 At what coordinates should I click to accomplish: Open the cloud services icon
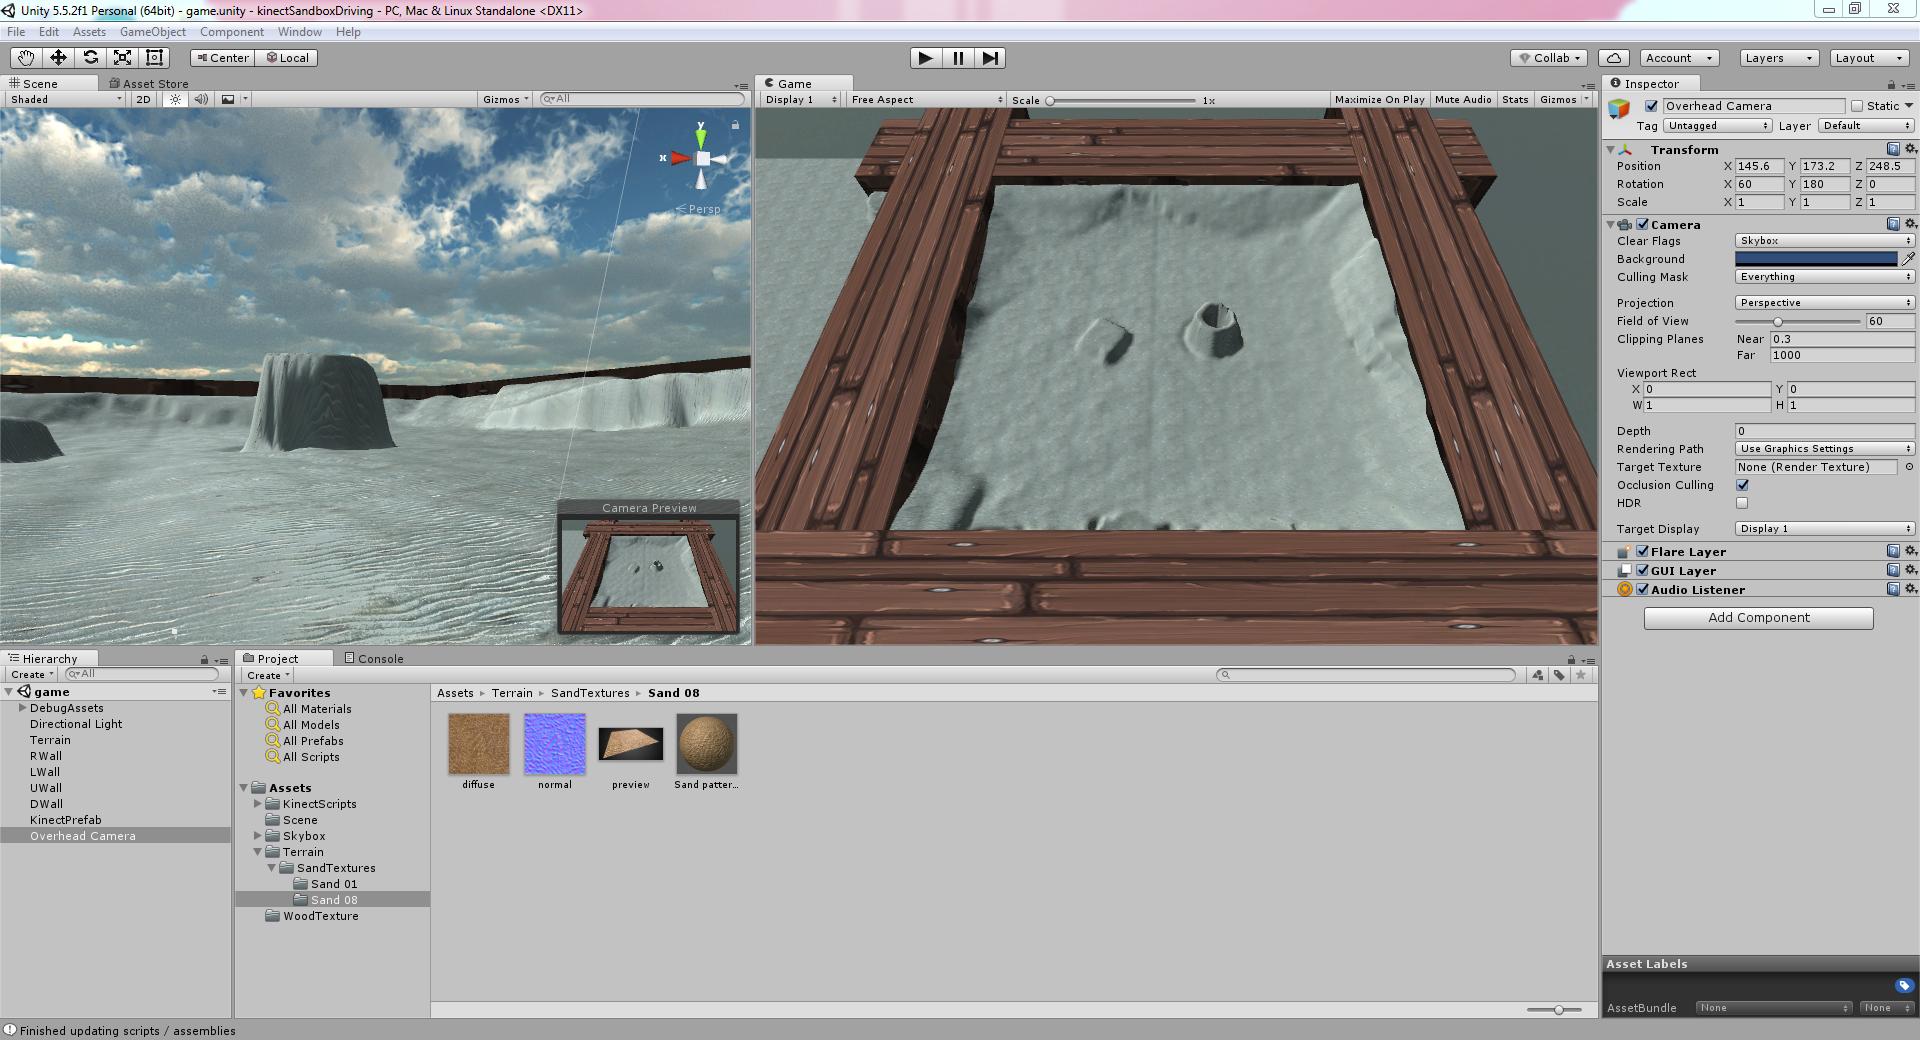pyautogui.click(x=1614, y=58)
